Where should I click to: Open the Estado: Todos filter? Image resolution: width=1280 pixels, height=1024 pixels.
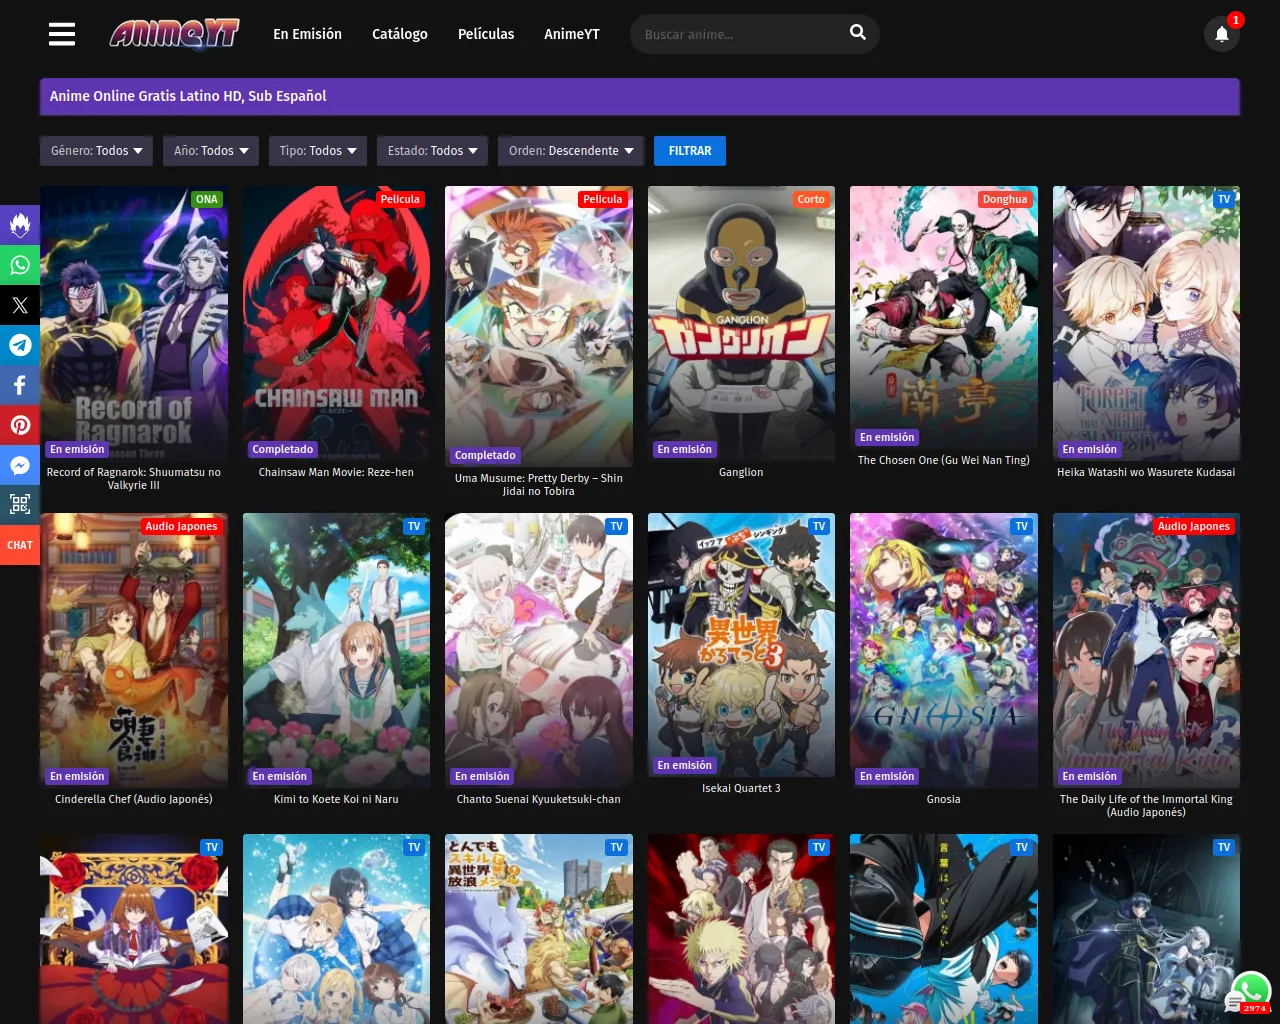(432, 151)
